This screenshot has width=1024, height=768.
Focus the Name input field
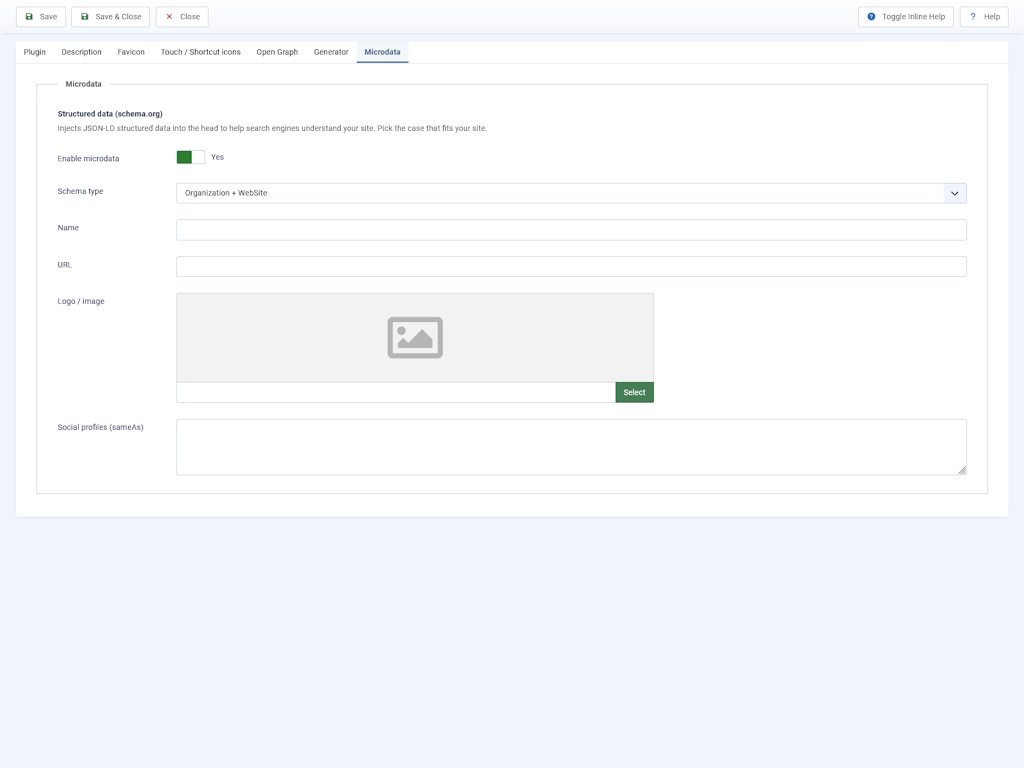coord(571,230)
